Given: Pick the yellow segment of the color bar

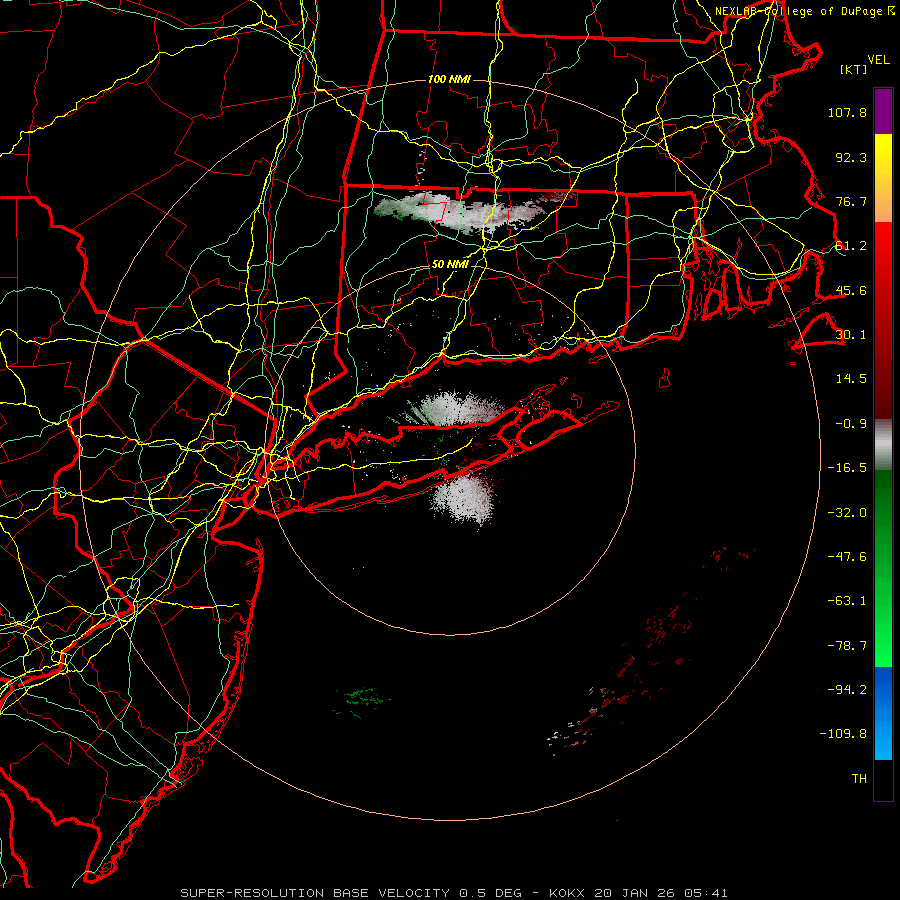Looking at the screenshot, I should 883,156.
